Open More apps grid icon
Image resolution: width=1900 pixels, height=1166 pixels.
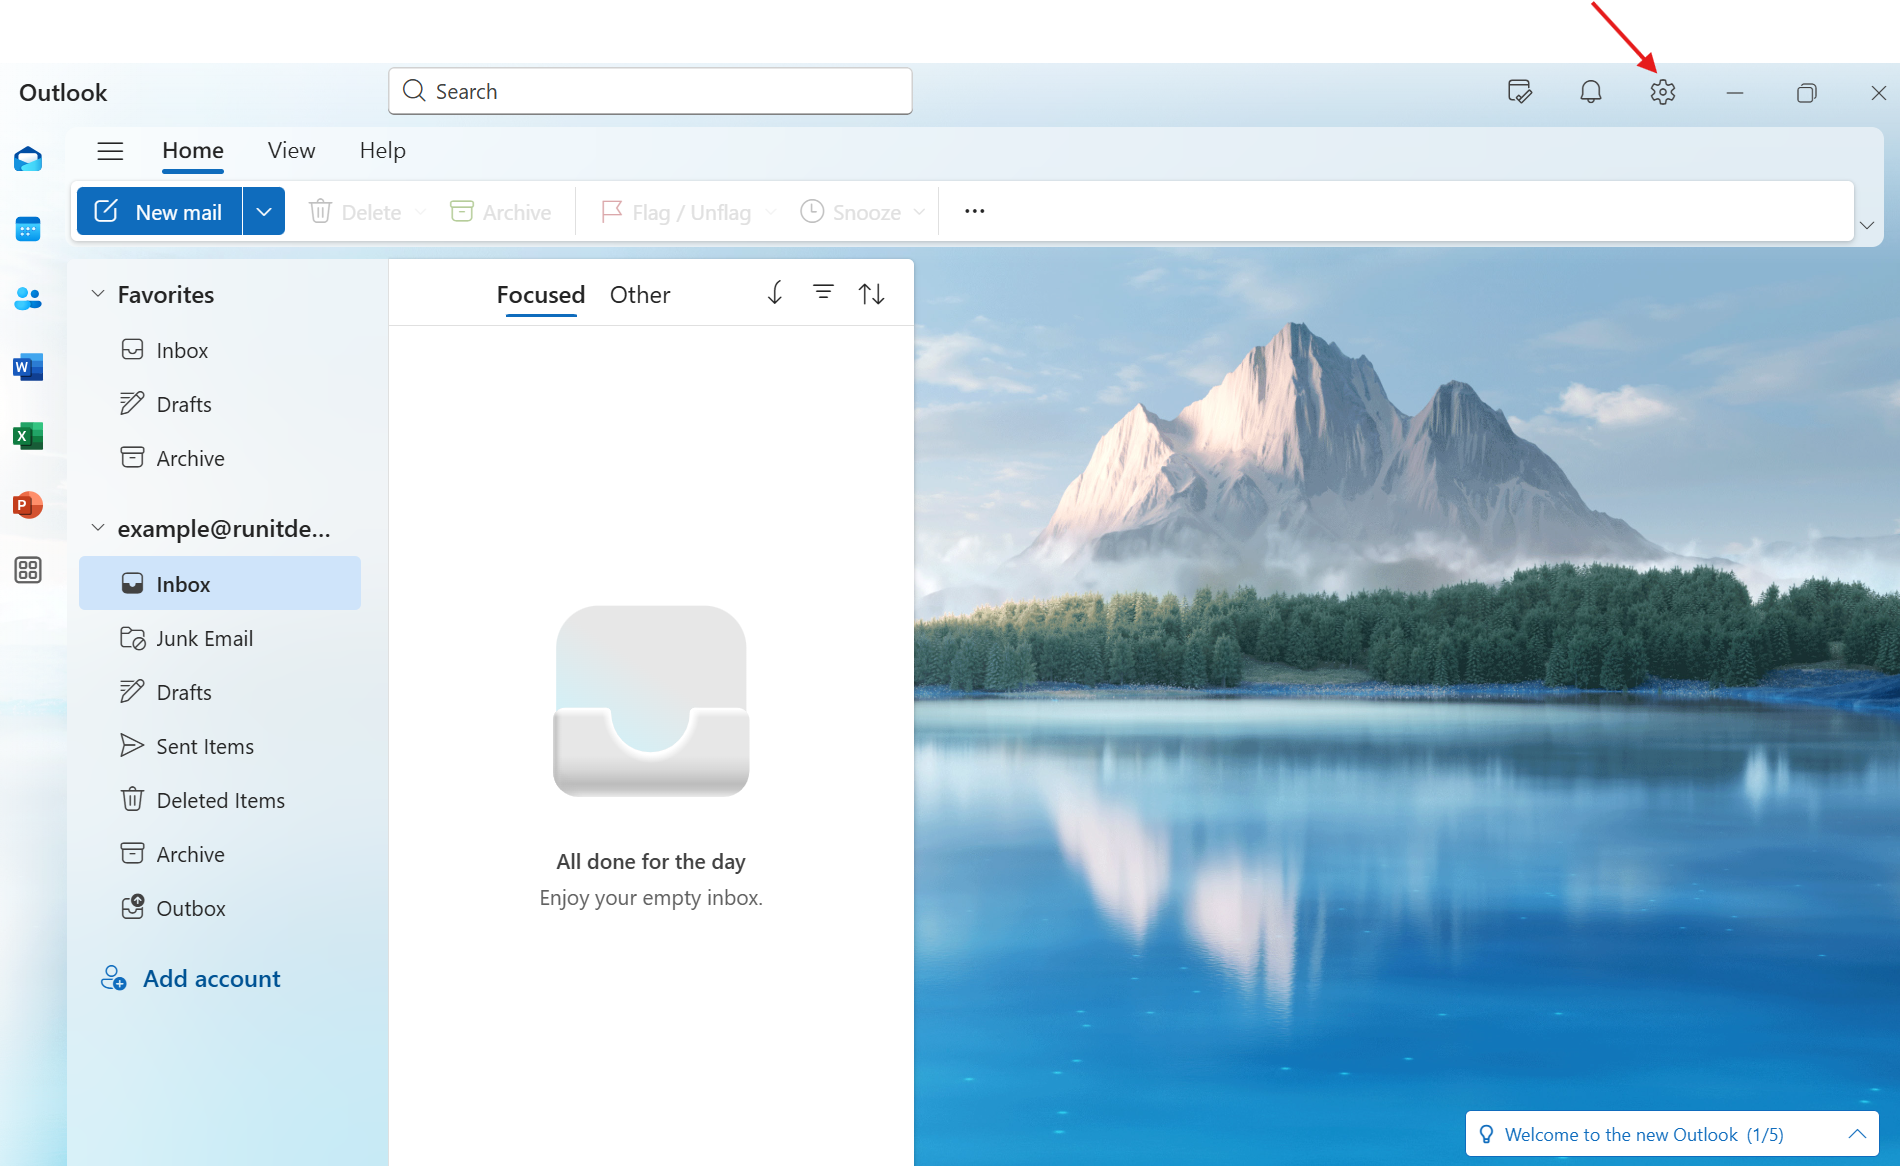pyautogui.click(x=28, y=570)
